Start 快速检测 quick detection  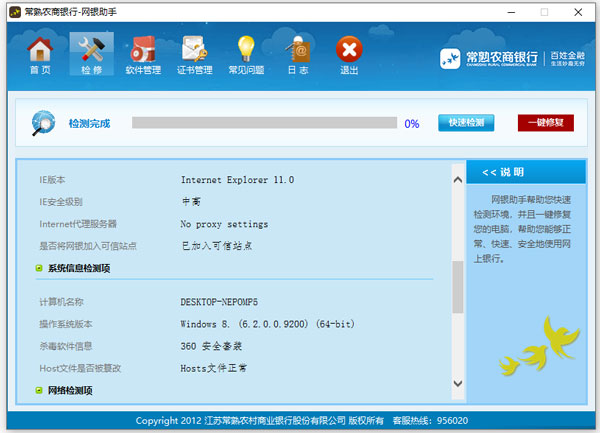click(466, 122)
